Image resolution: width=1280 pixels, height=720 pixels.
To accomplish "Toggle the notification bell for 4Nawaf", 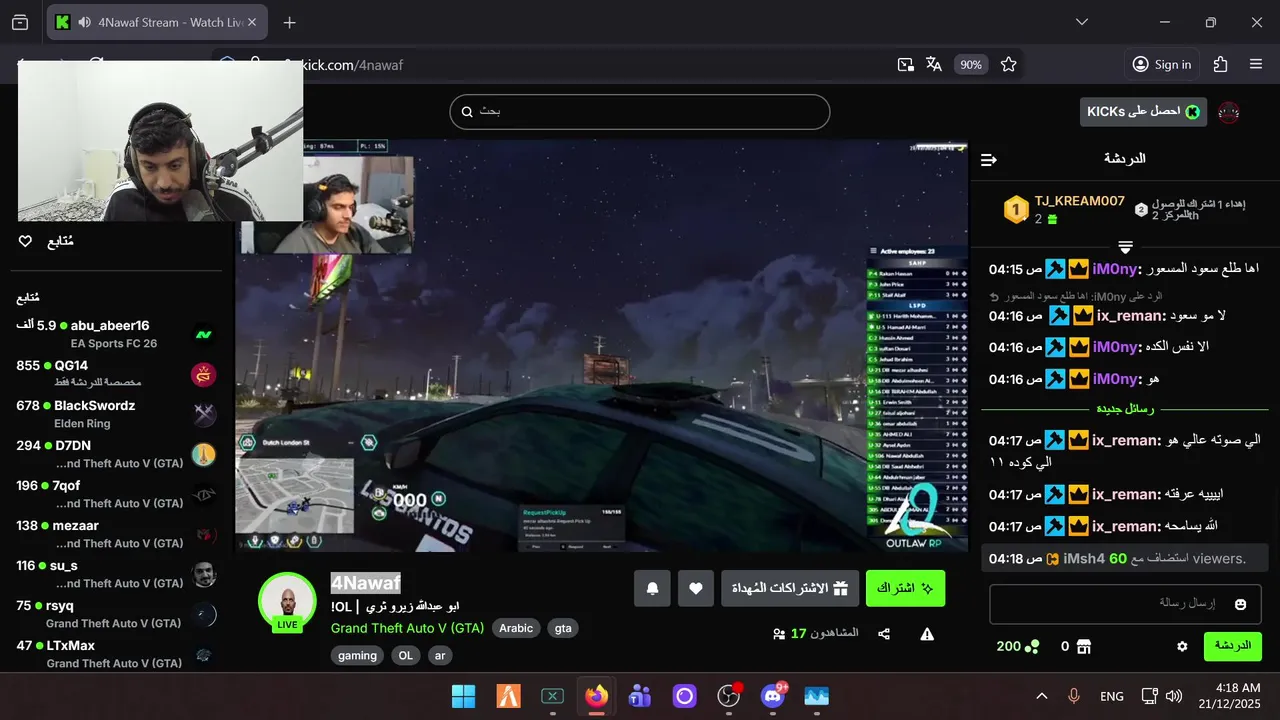I will (x=652, y=588).
